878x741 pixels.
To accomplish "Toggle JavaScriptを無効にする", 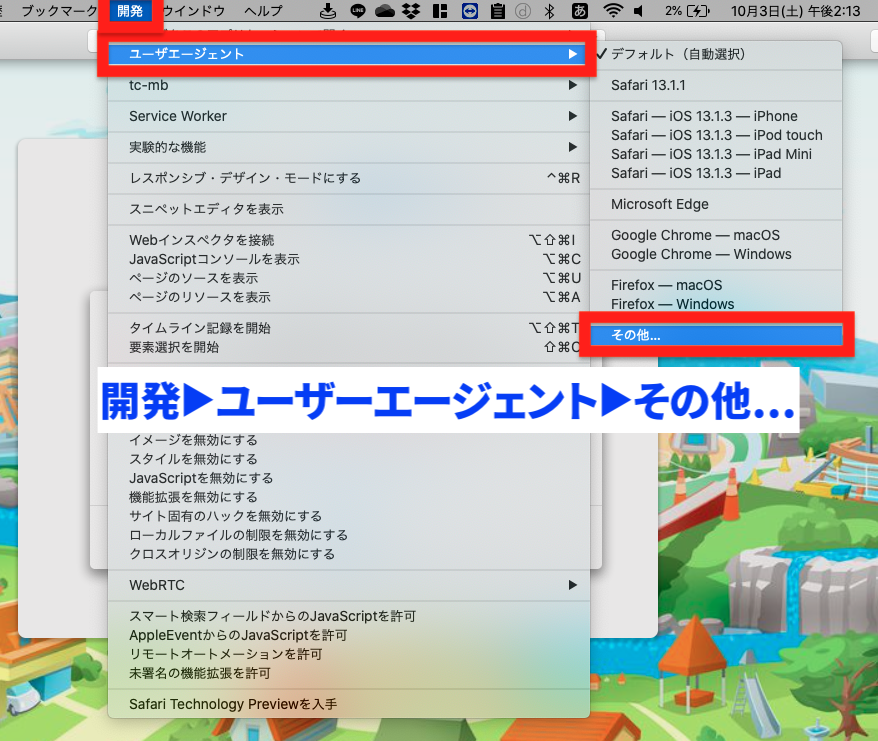I will coord(348,478).
